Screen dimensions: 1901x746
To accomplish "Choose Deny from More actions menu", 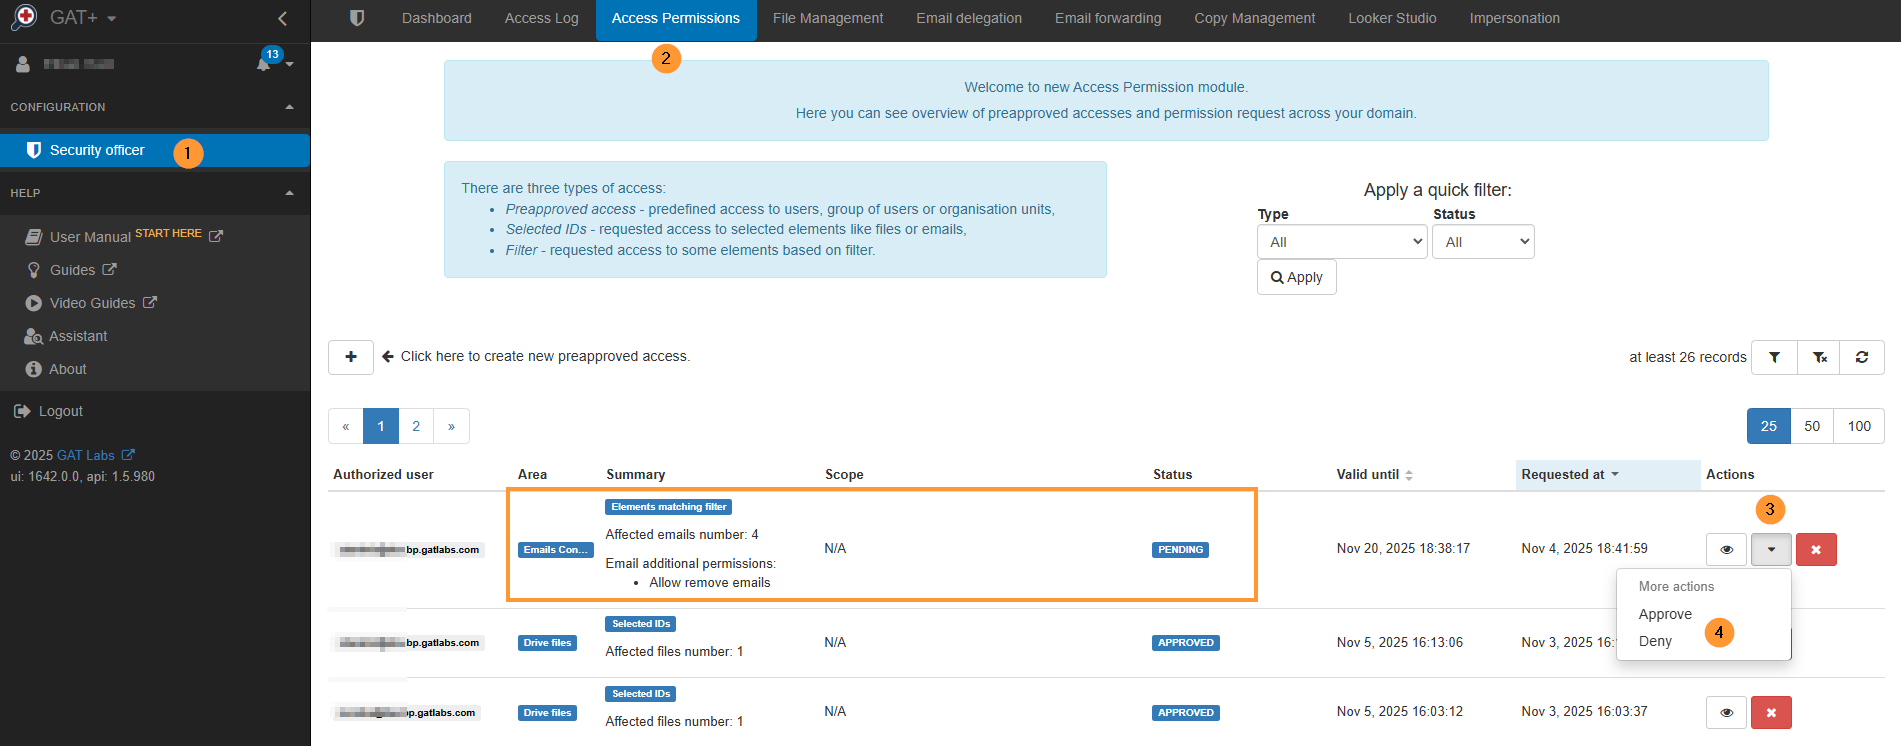I will [1655, 641].
